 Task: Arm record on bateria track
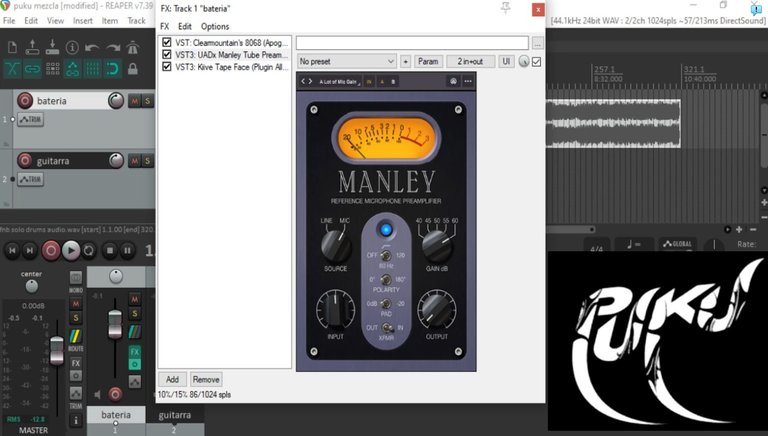pos(25,101)
